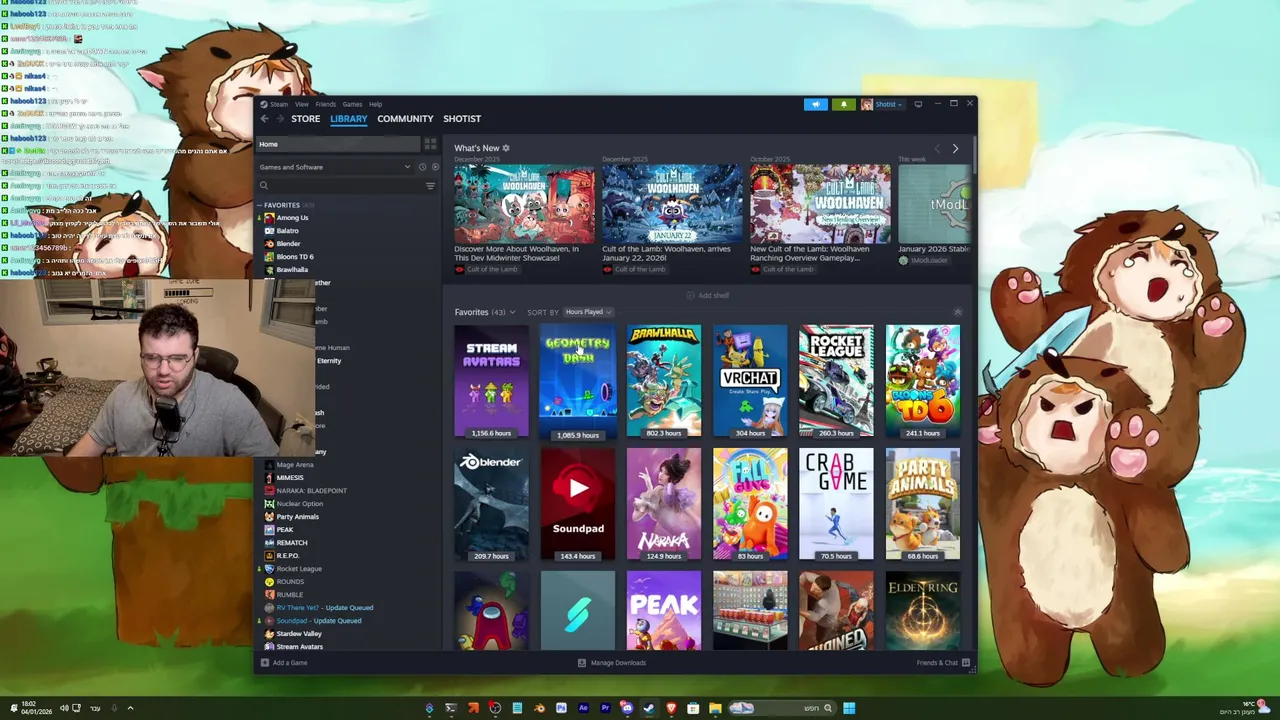The width and height of the screenshot is (1280, 720).
Task: Open Brave browser from the taskbar
Action: [x=671, y=708]
